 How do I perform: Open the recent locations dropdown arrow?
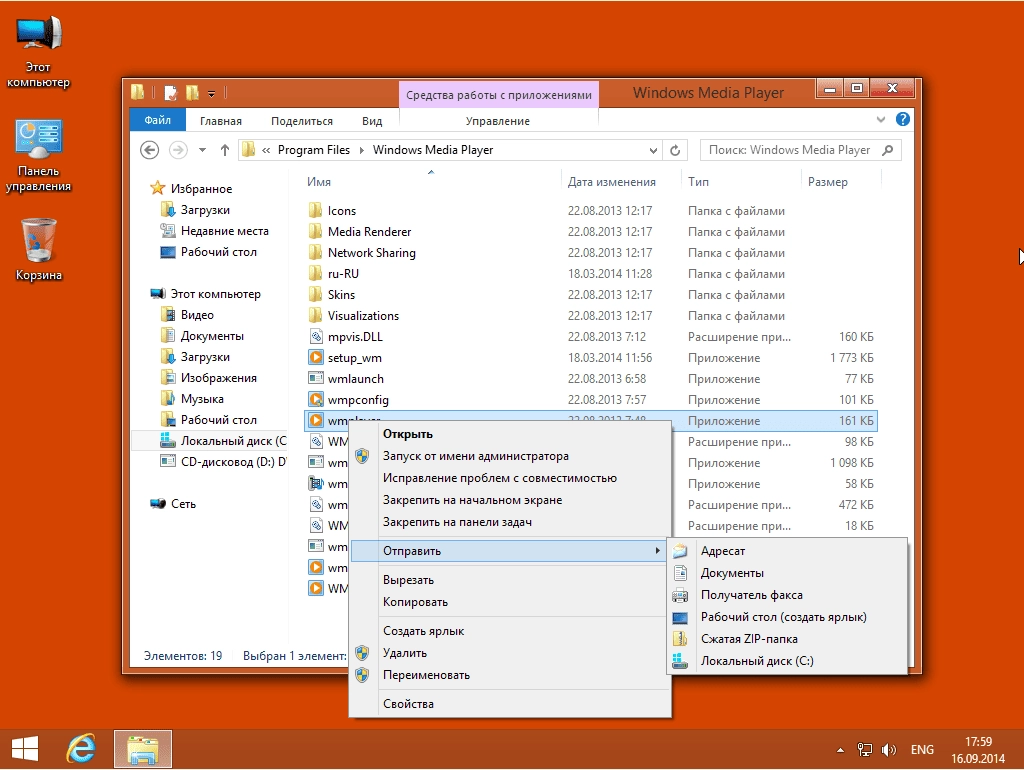click(202, 150)
